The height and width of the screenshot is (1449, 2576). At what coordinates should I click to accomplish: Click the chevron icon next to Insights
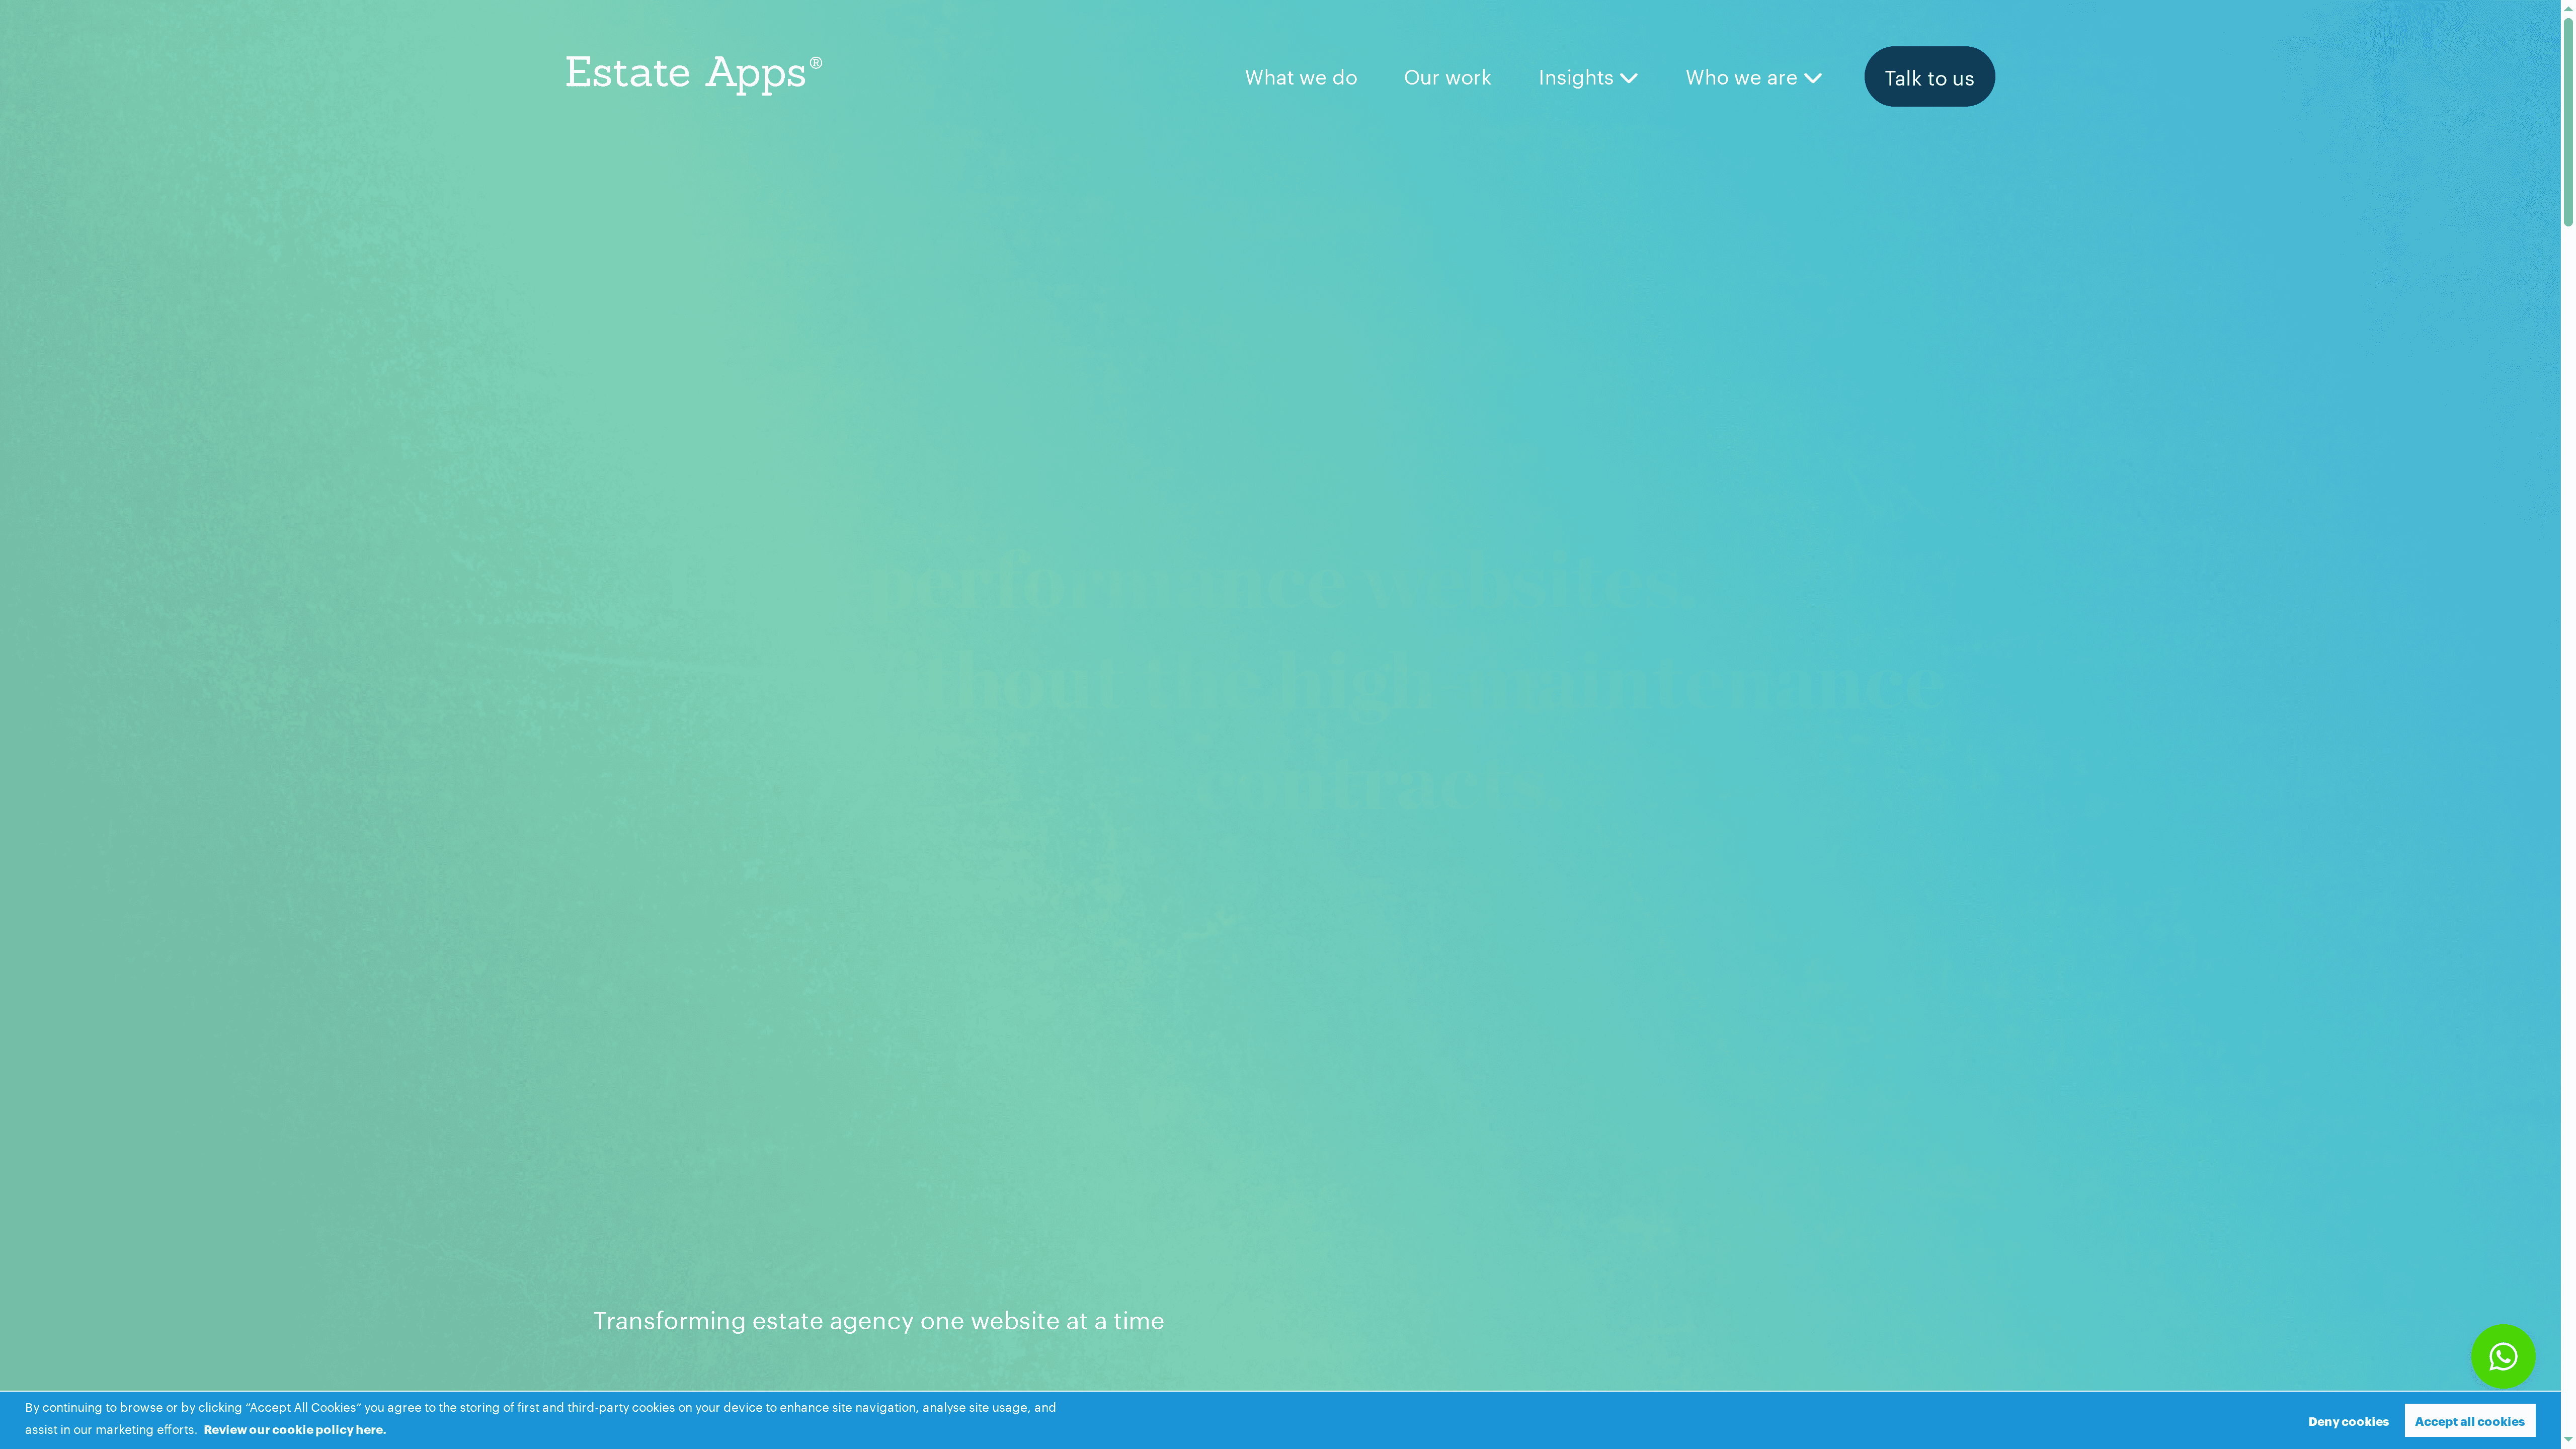click(1630, 78)
